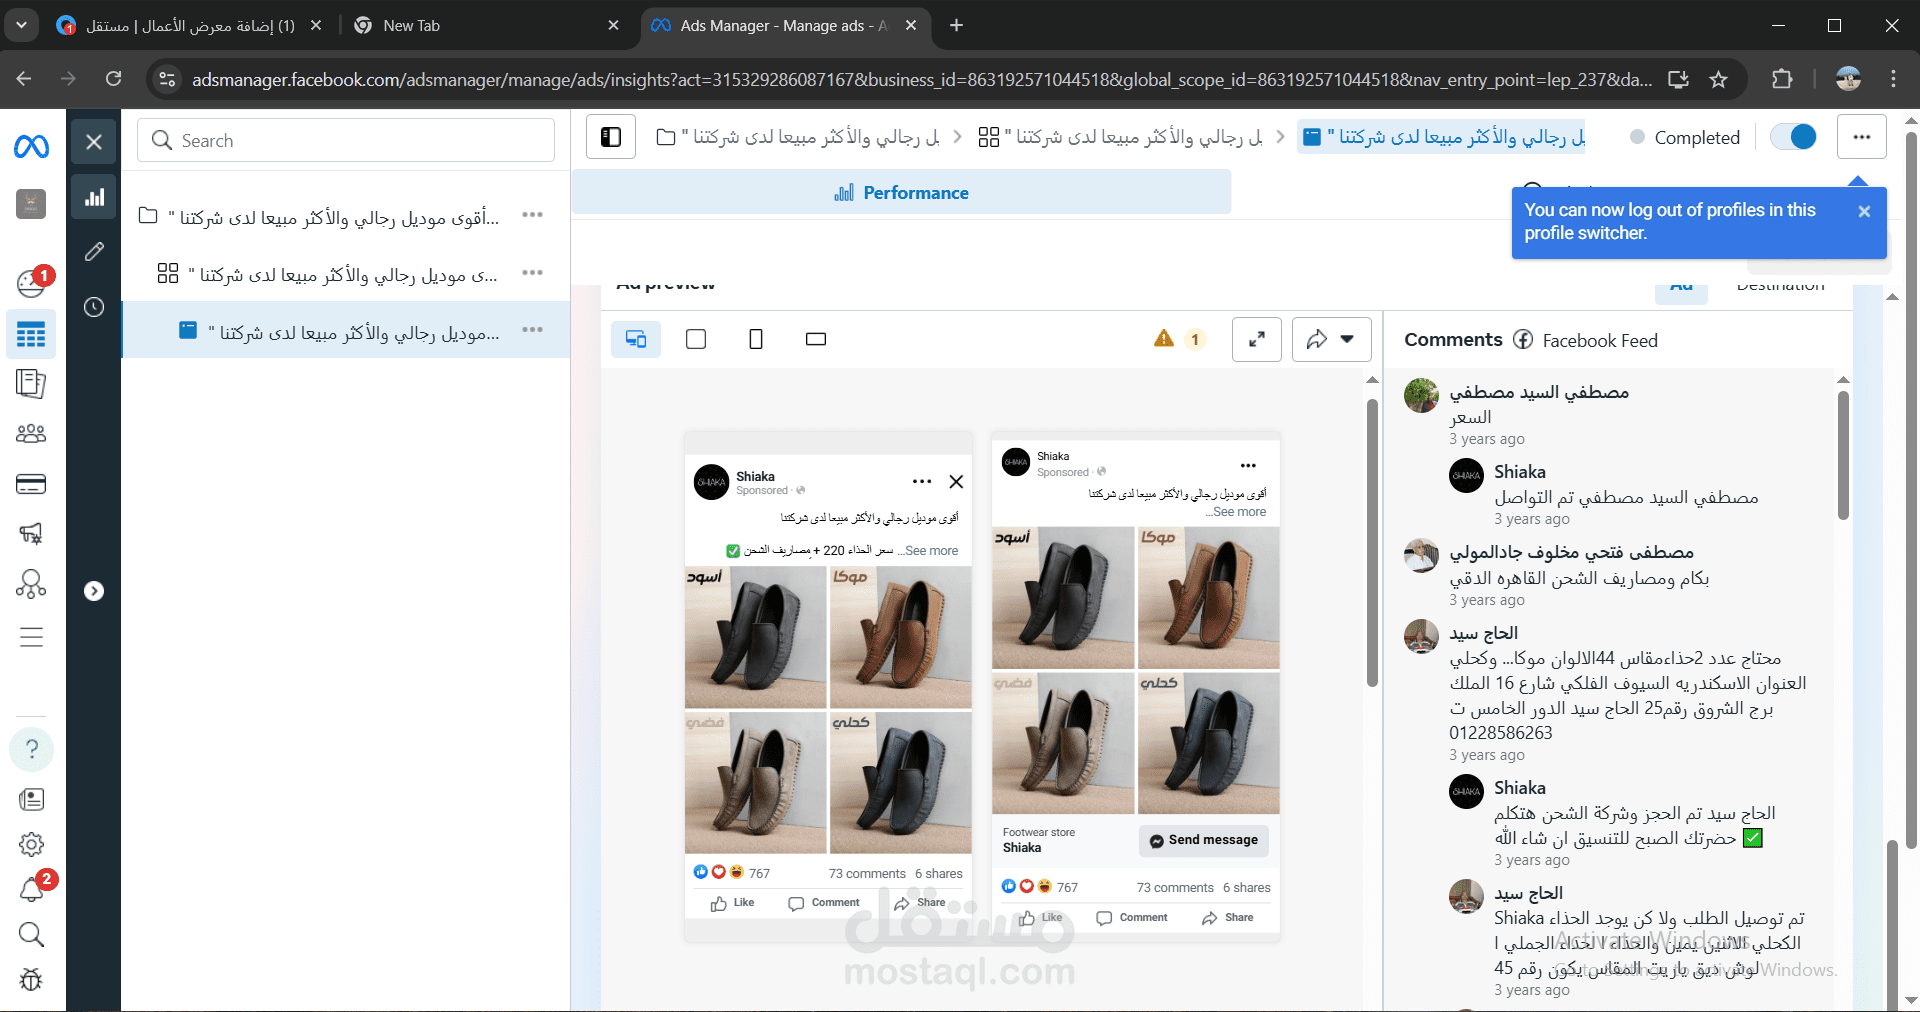1920x1012 pixels.
Task: Open the Audiences people icon
Action: (x=31, y=433)
